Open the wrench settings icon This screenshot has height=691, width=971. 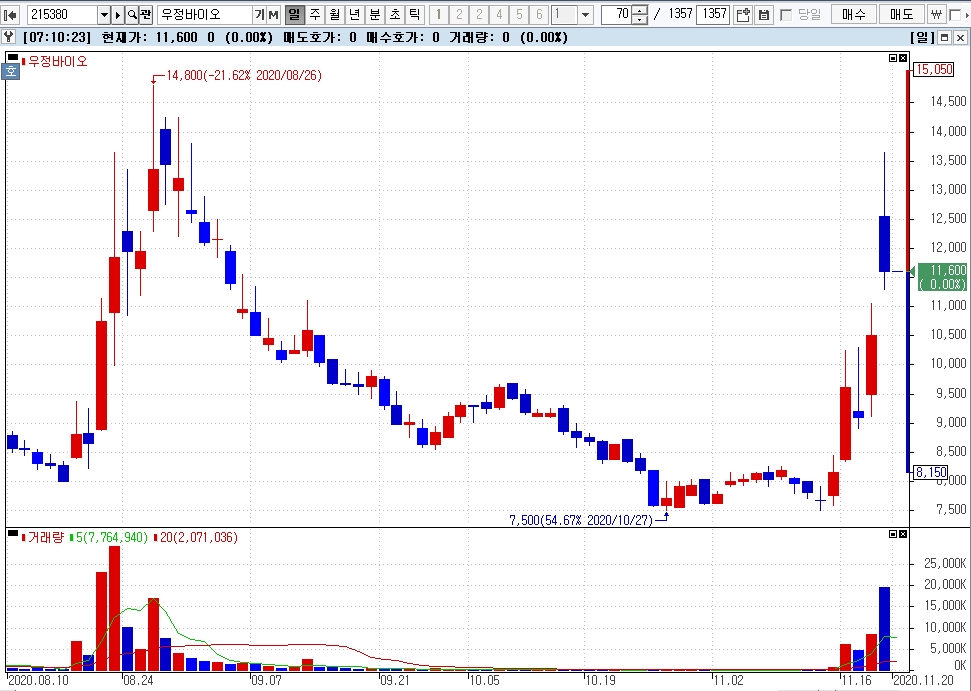(x=9, y=37)
